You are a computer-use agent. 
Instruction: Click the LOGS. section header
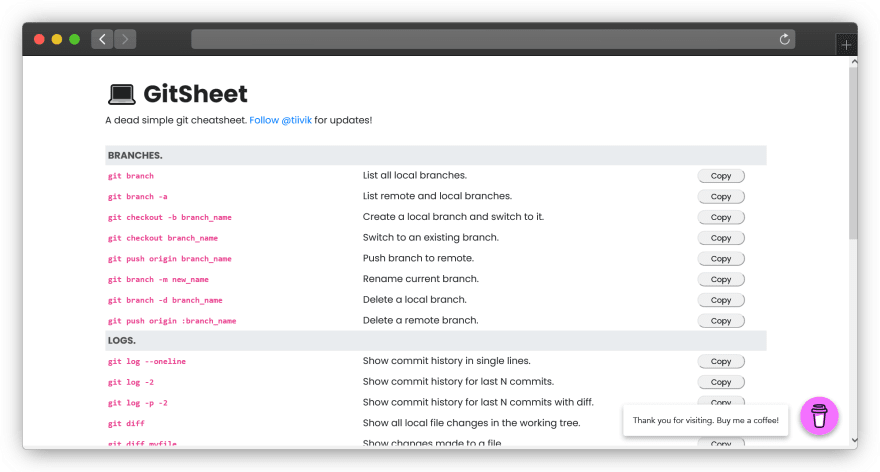click(436, 341)
